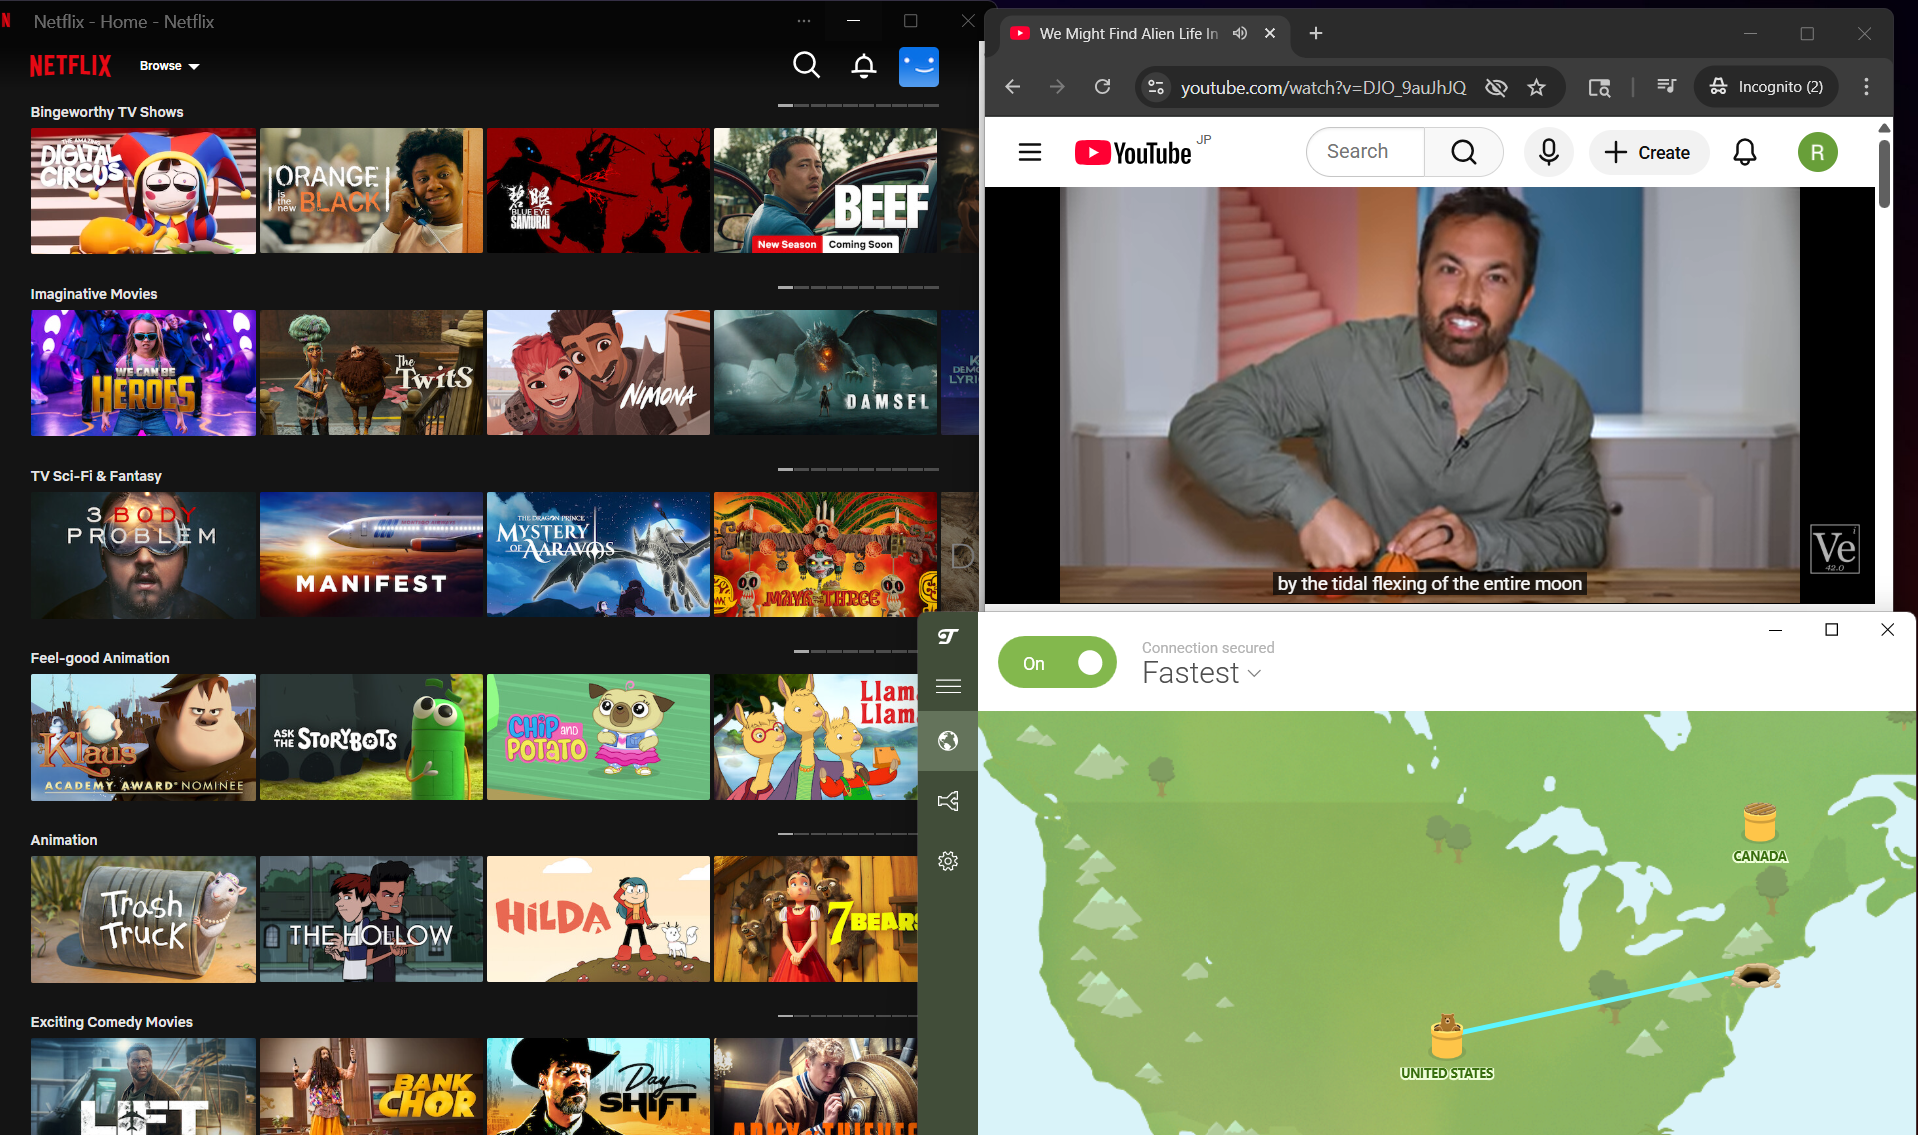
Task: Open the Hilda show thumbnail
Action: tap(598, 918)
